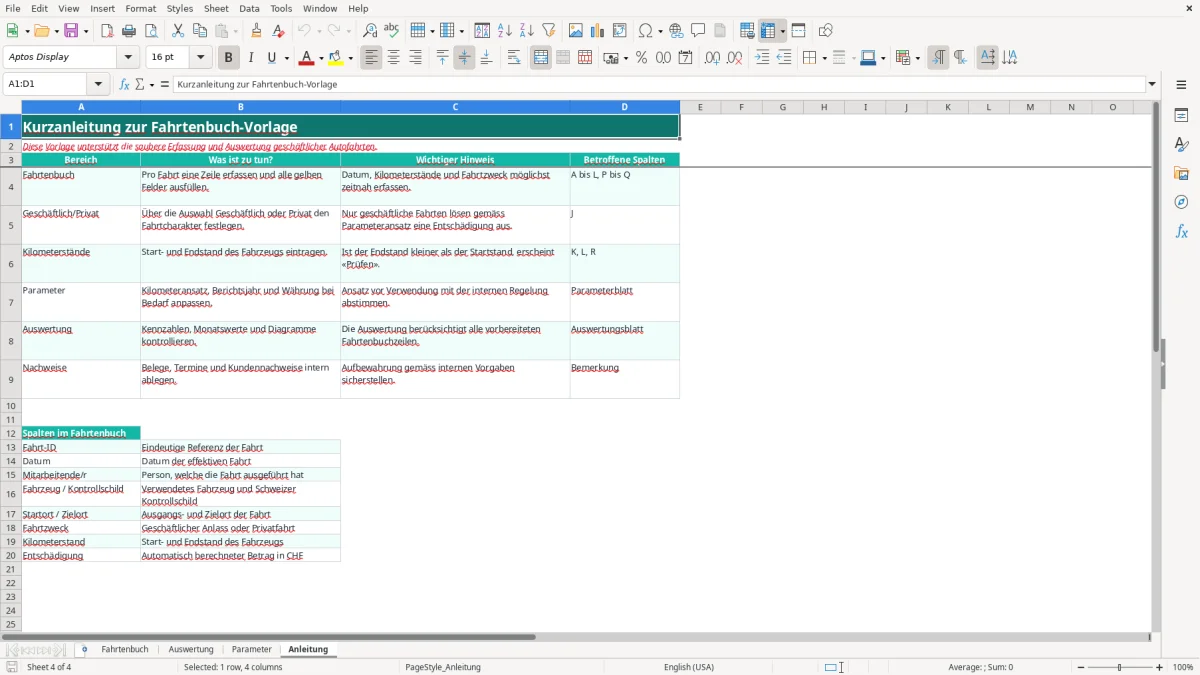Insert a comment on the cell
The image size is (1200, 675).
tap(699, 31)
